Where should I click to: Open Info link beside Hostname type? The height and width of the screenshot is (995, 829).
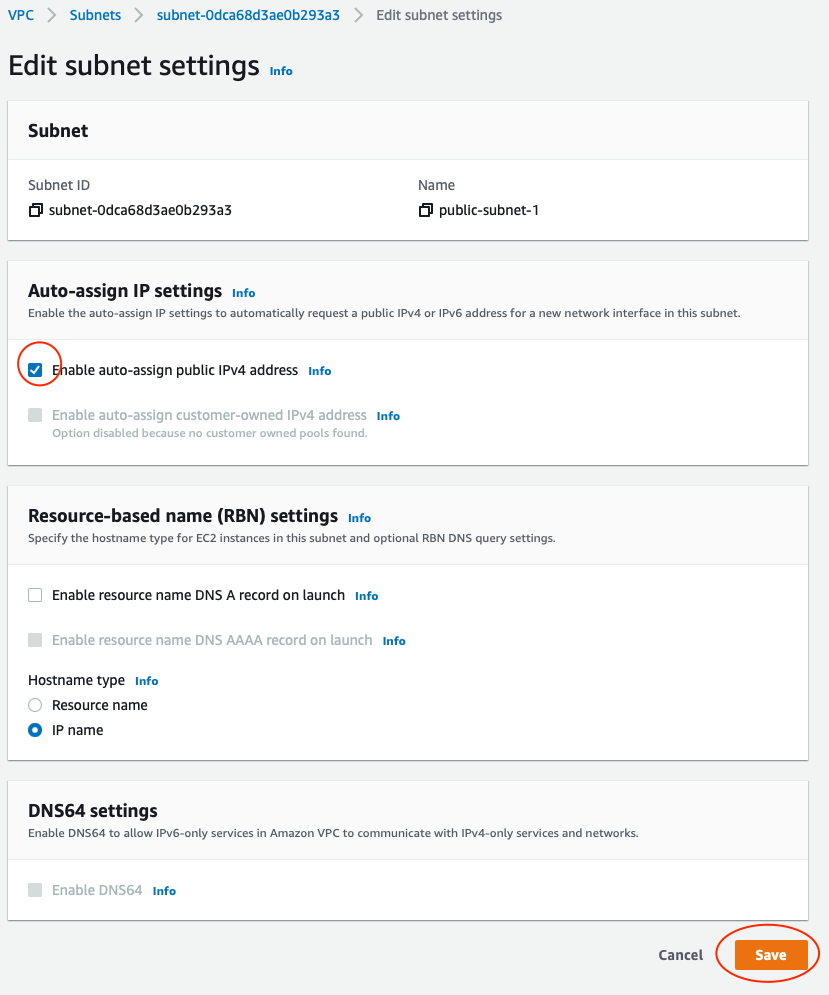coord(147,681)
